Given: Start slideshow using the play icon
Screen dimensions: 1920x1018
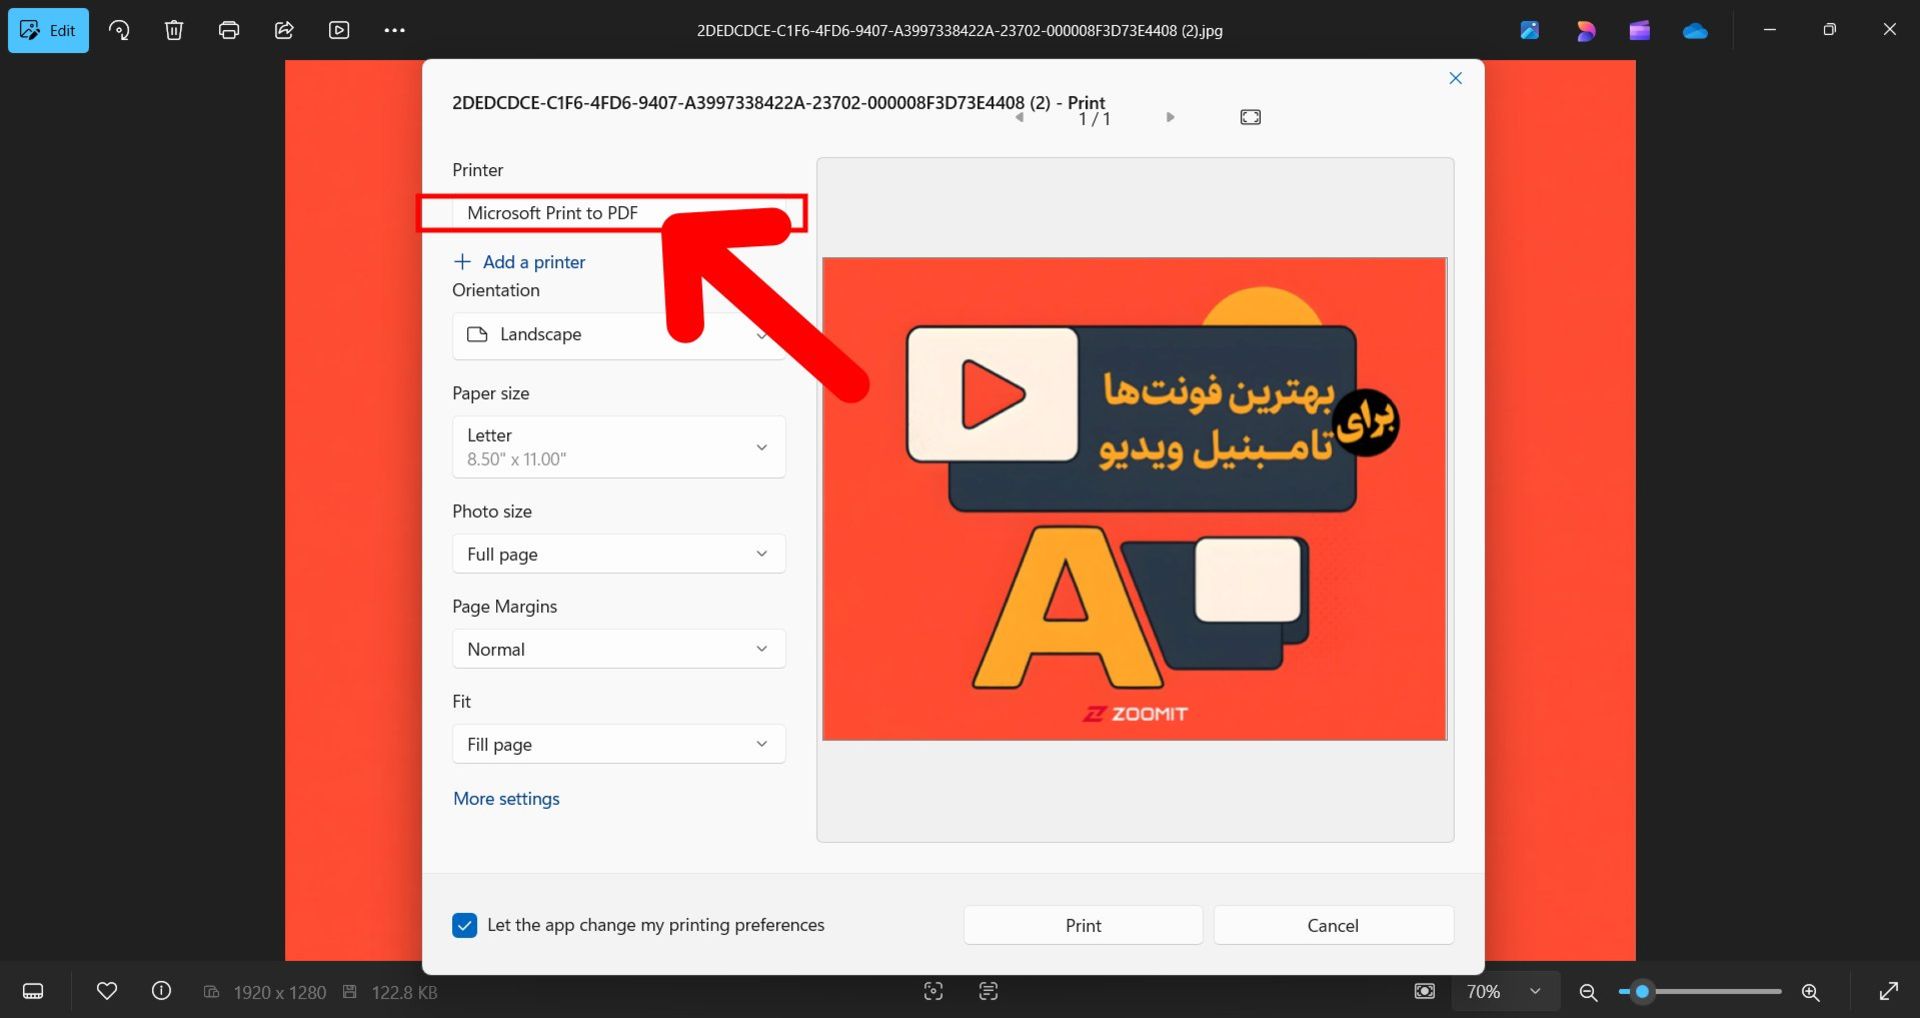Looking at the screenshot, I should coord(339,30).
